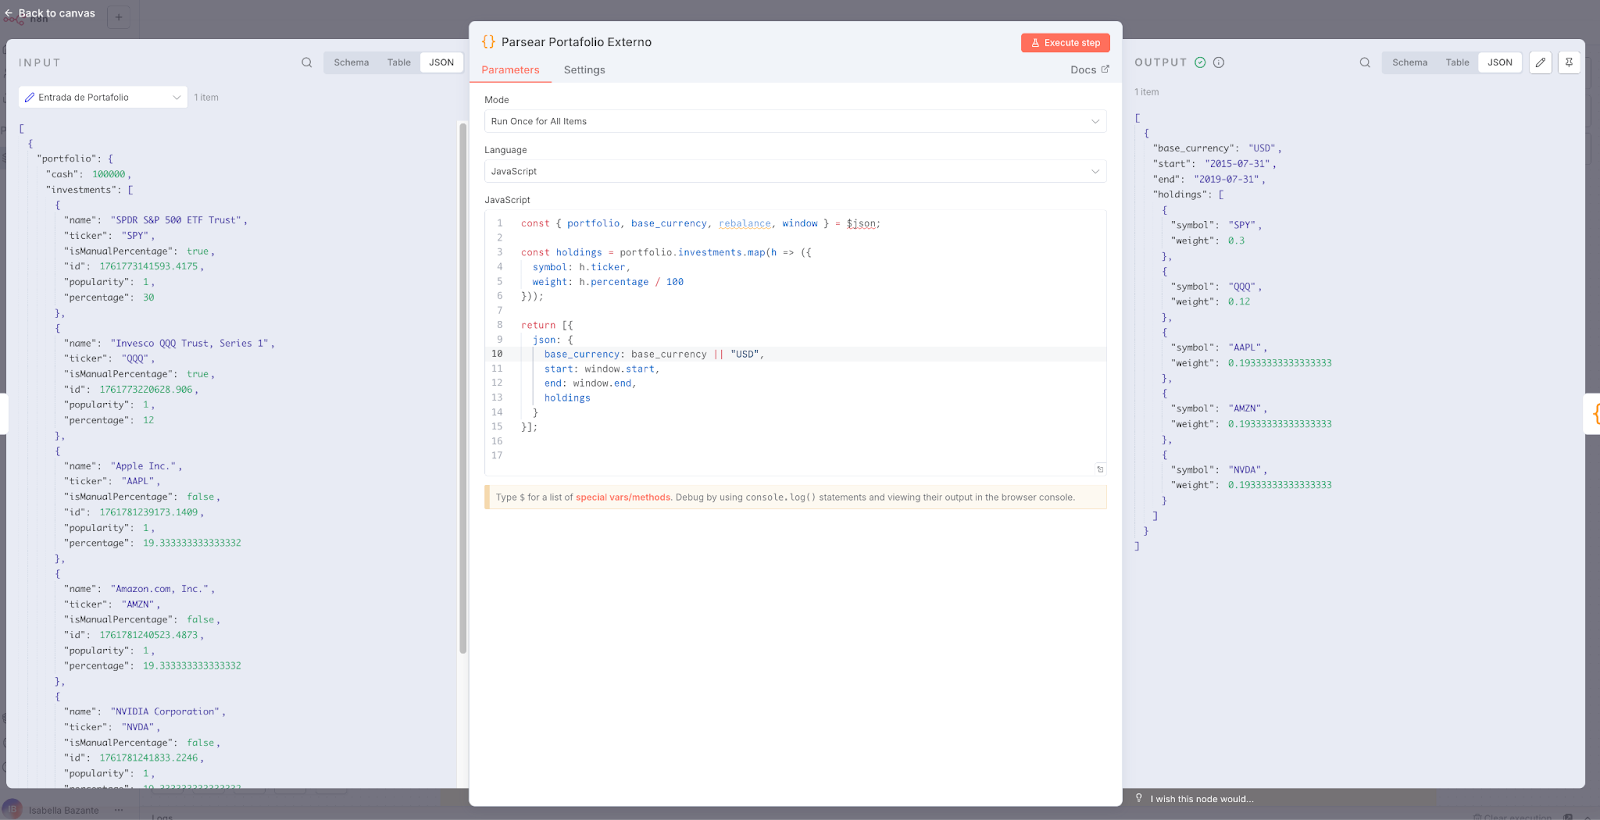Click the search icon in the OUTPUT panel
The width and height of the screenshot is (1600, 820).
coord(1365,62)
